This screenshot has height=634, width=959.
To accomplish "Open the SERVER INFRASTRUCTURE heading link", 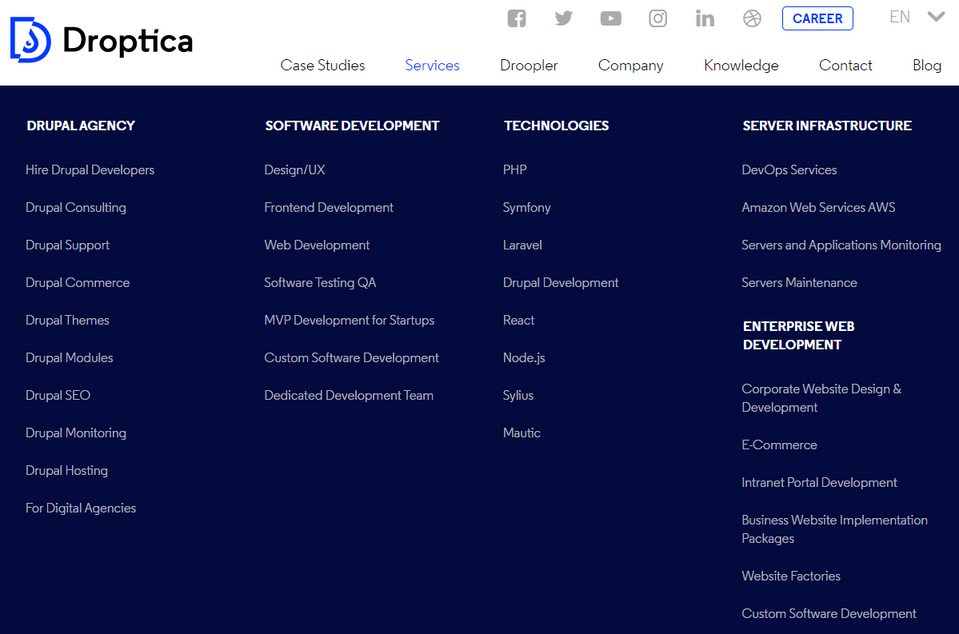I will point(827,125).
